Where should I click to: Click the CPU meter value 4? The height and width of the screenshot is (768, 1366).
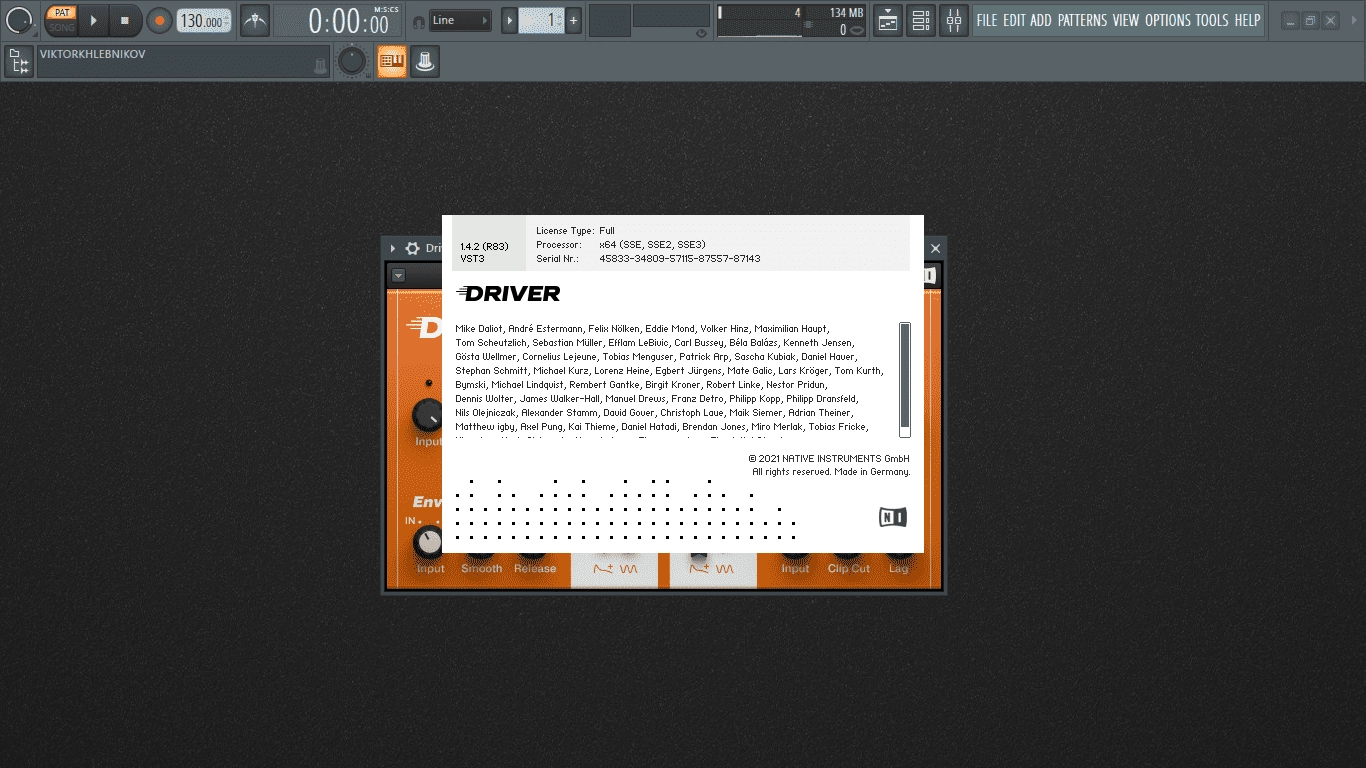point(797,13)
